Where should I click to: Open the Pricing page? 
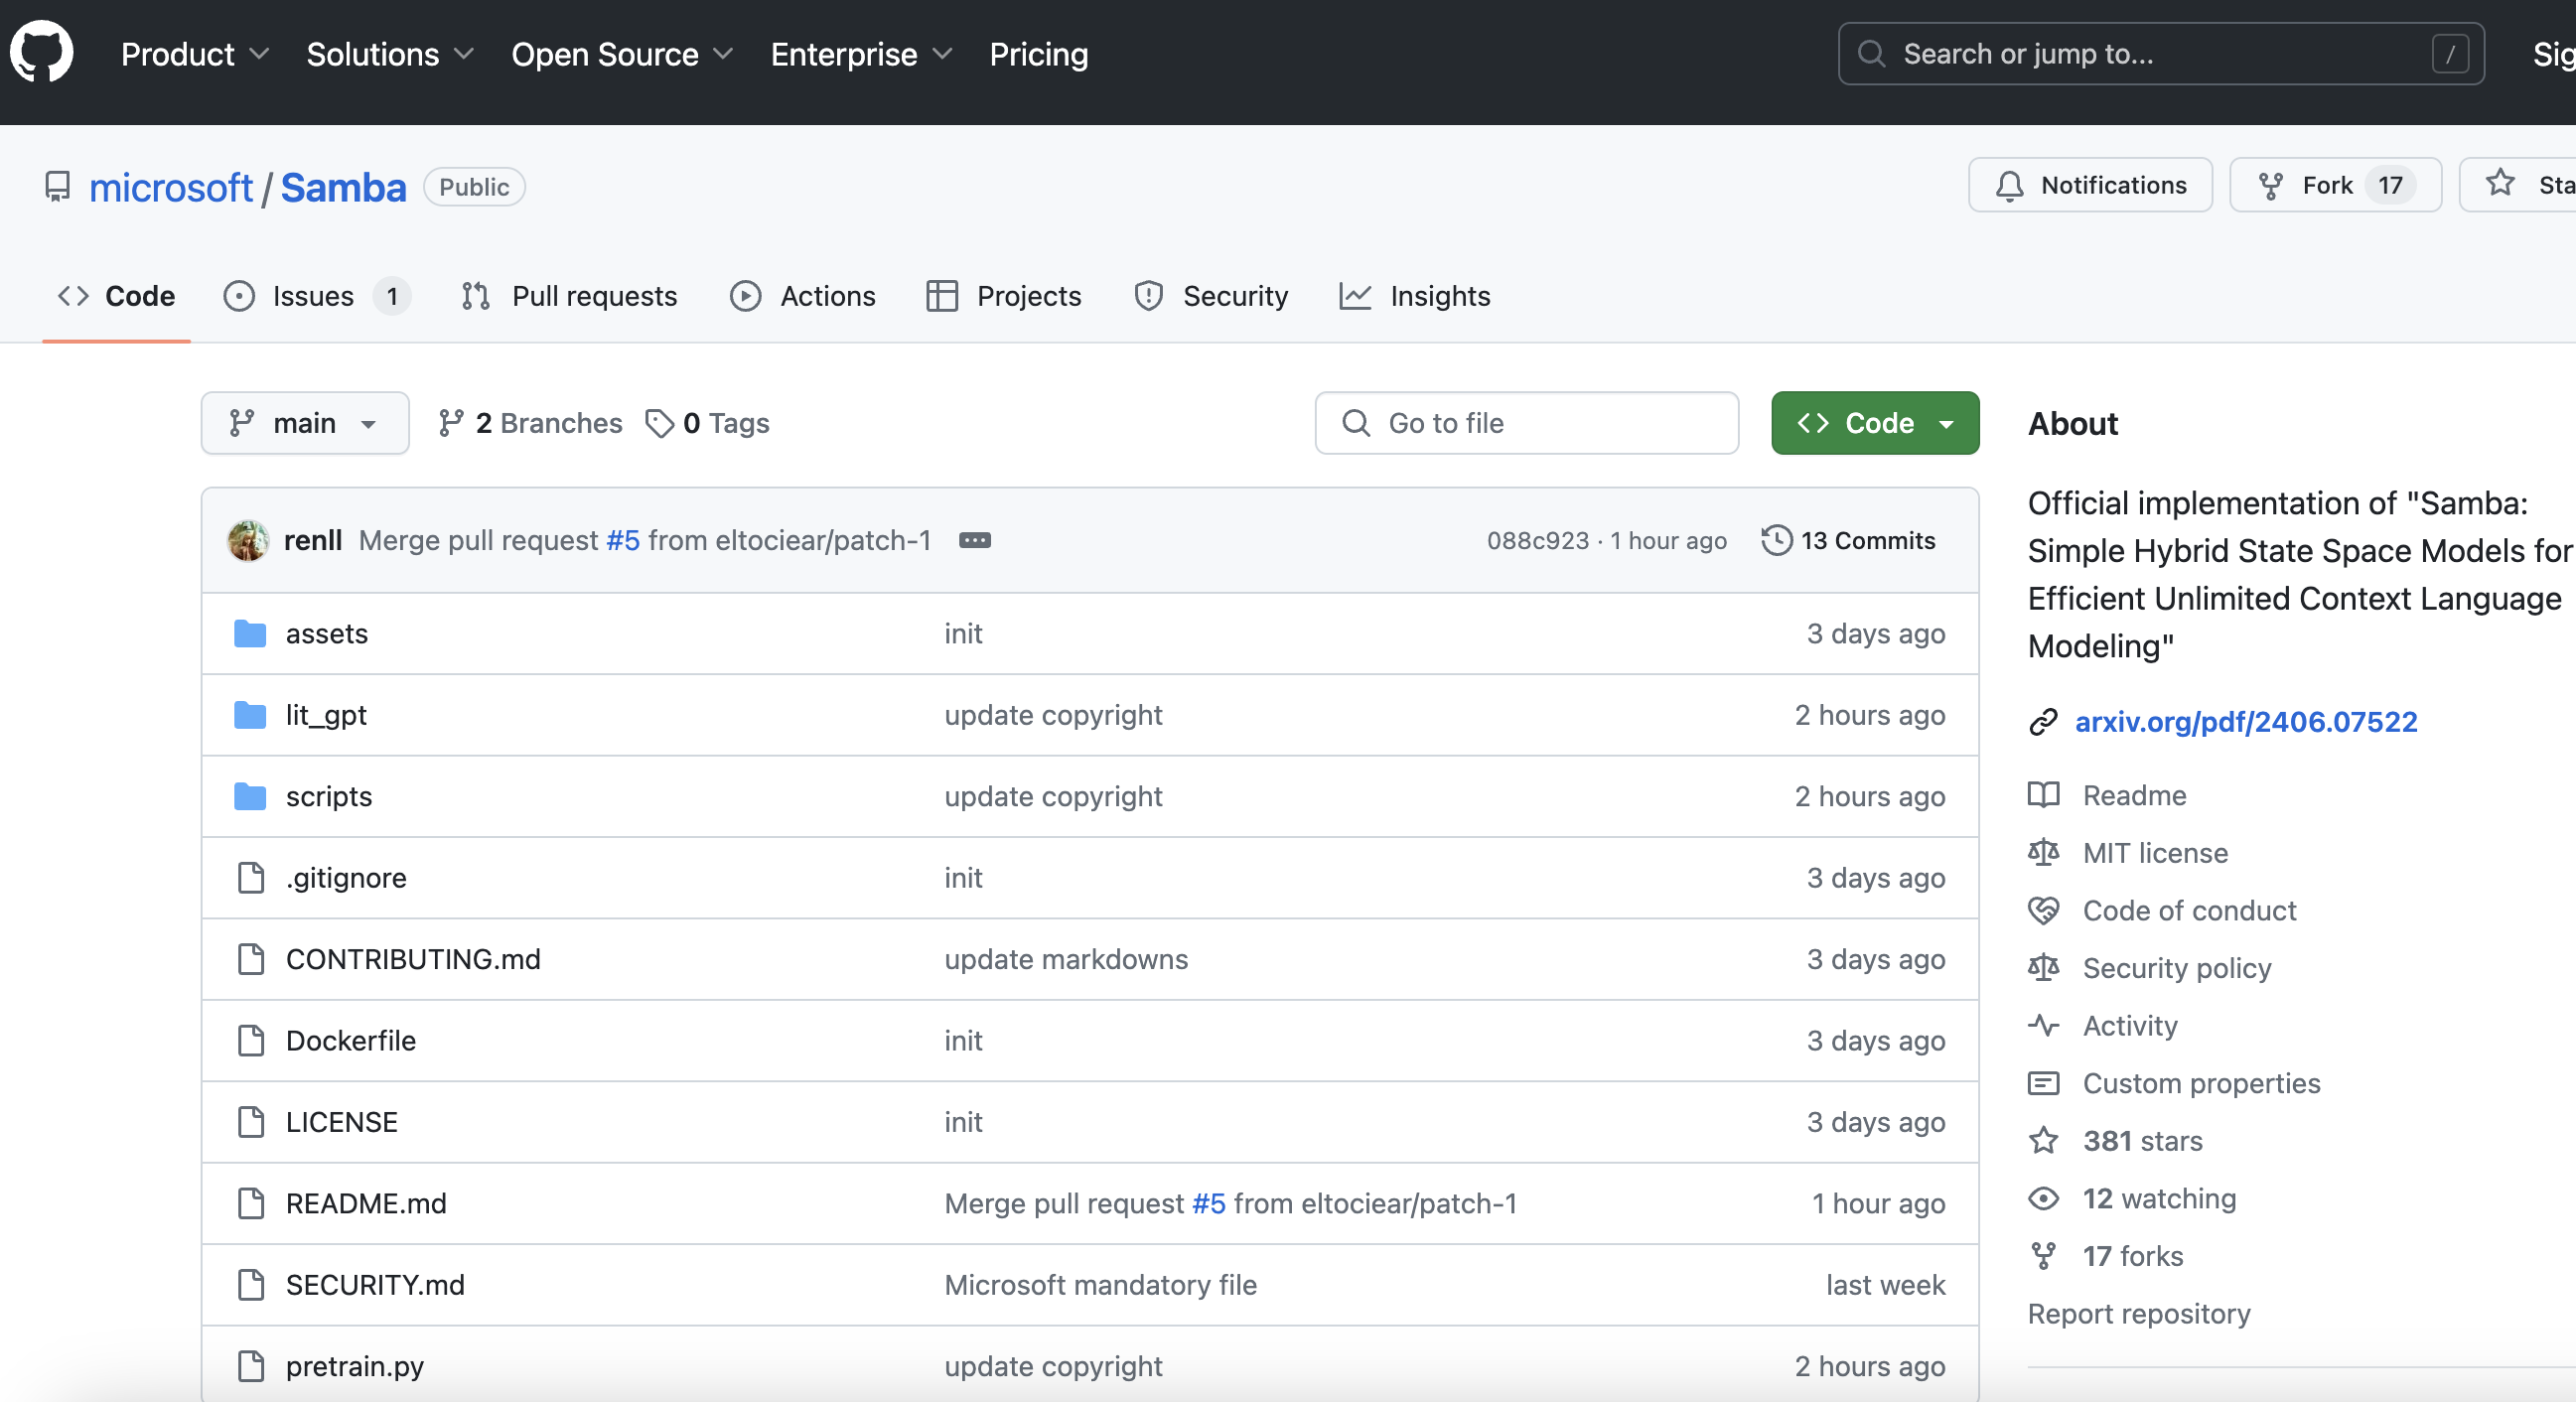coord(1038,54)
